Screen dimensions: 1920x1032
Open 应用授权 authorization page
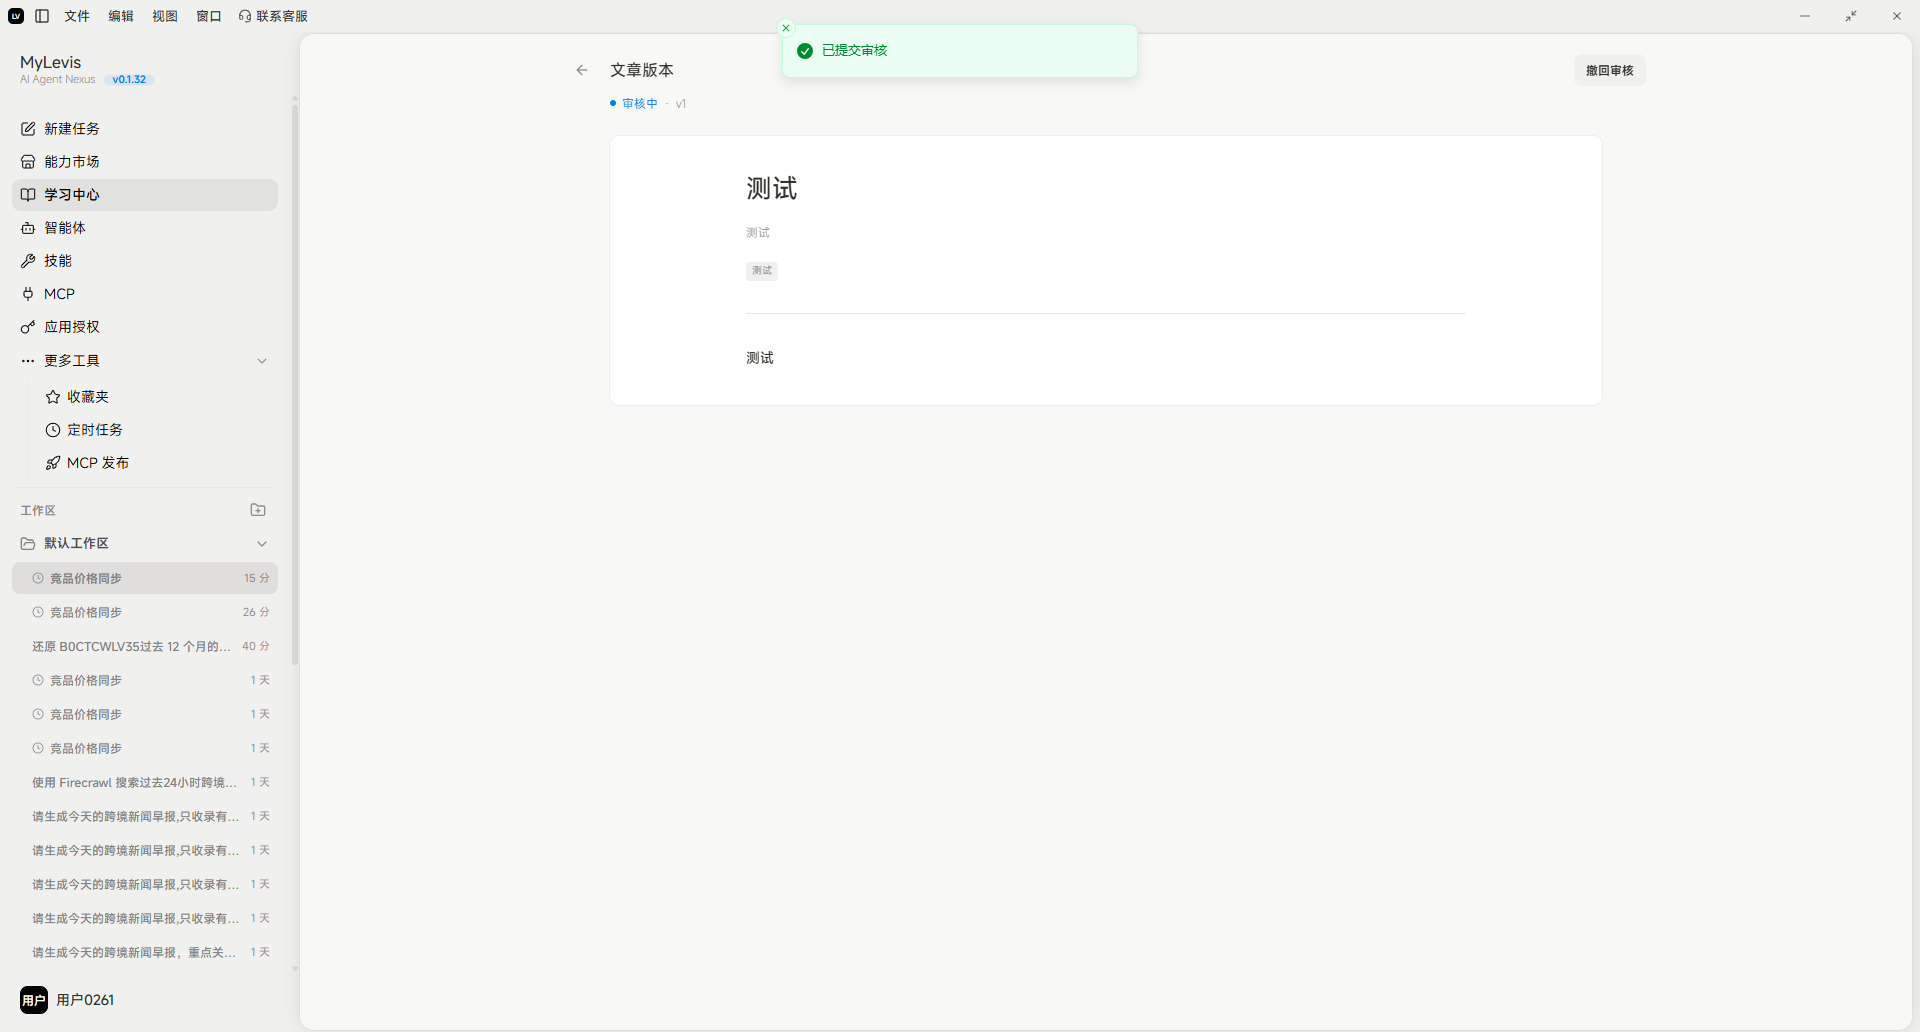tap(145, 327)
